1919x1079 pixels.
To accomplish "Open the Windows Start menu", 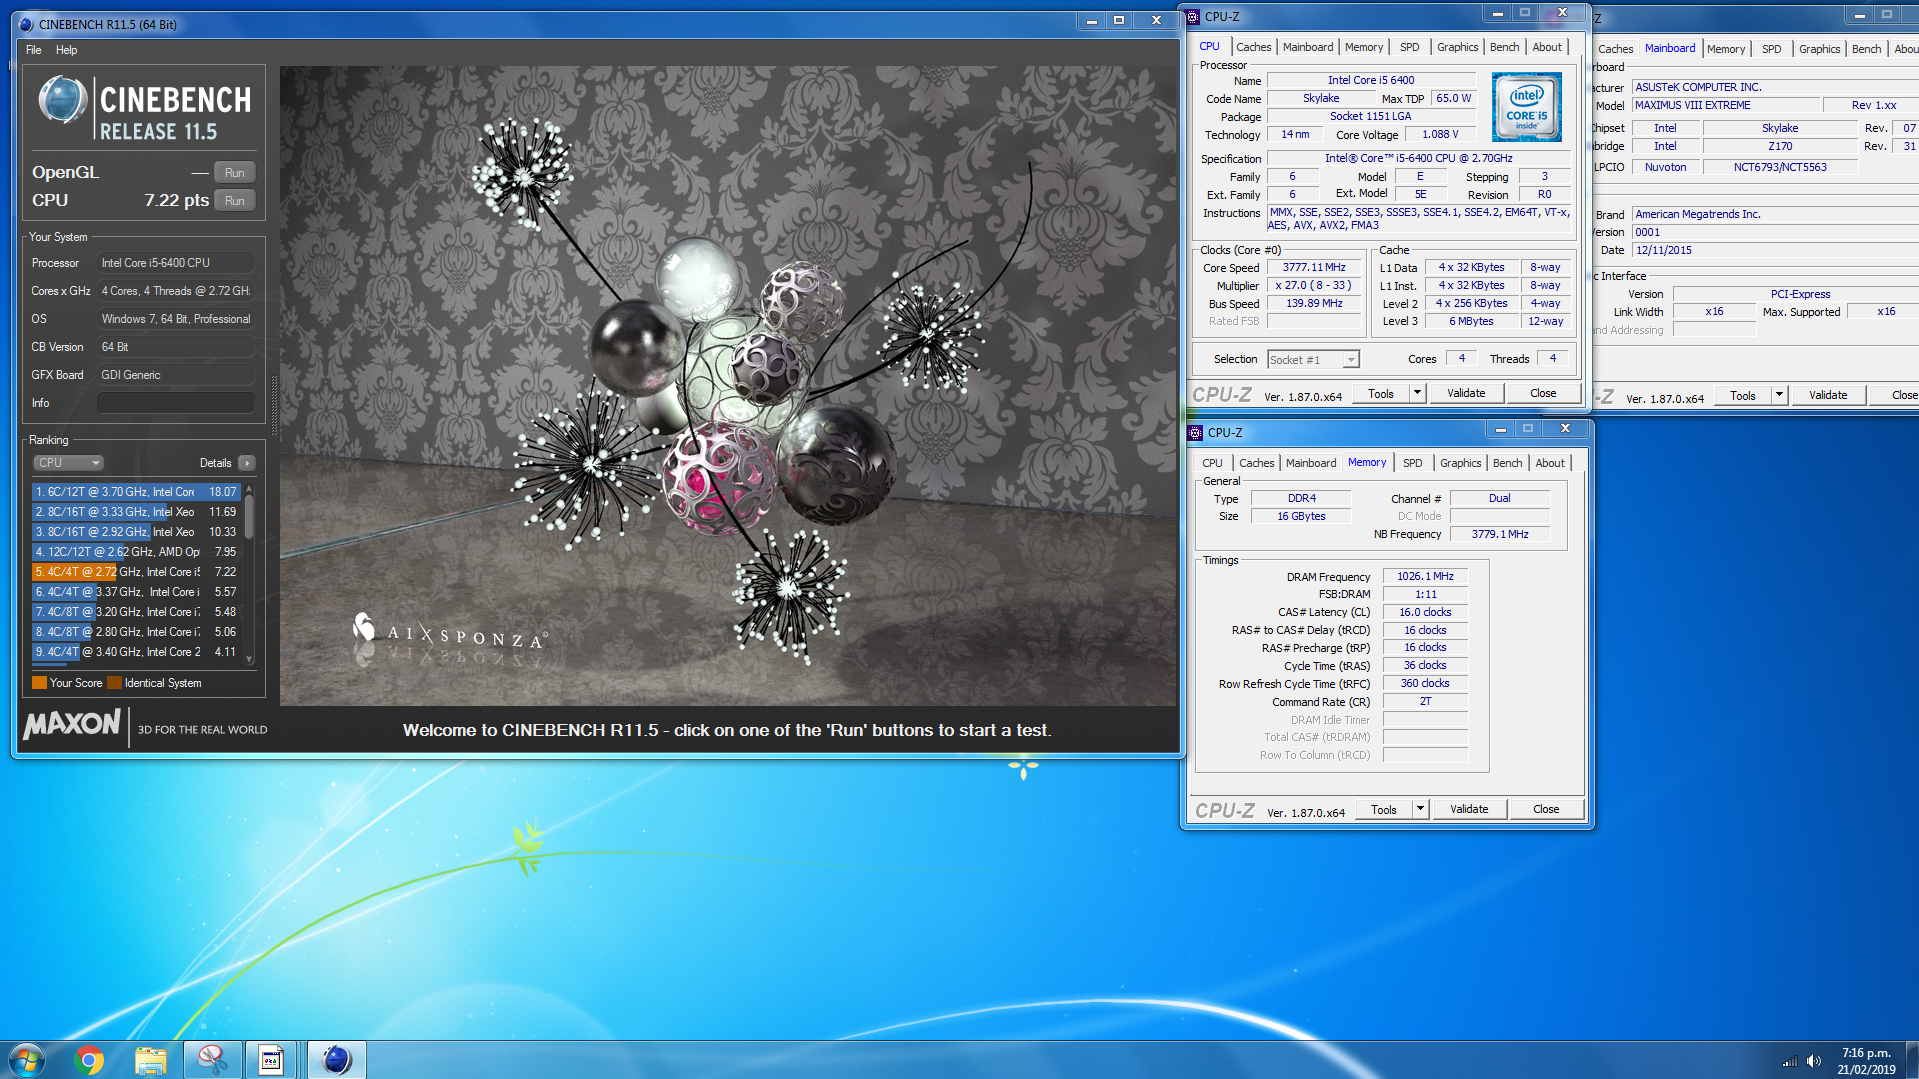I will [x=27, y=1060].
